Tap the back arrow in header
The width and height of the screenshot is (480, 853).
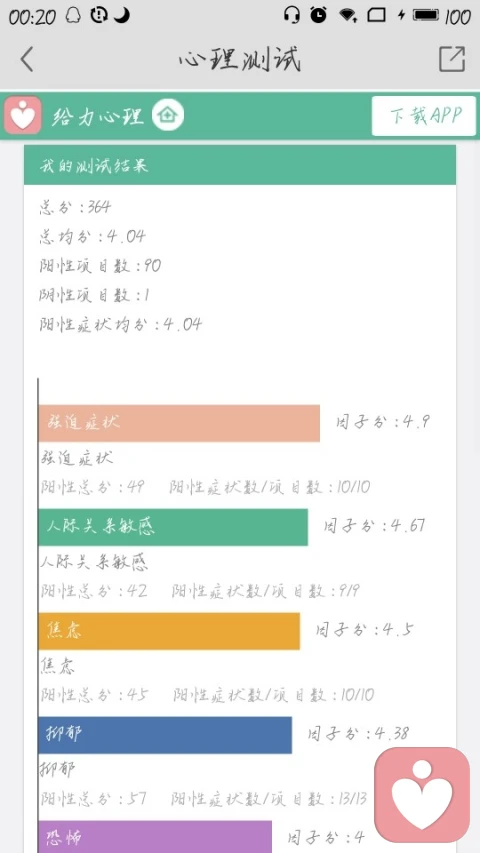(x=27, y=59)
